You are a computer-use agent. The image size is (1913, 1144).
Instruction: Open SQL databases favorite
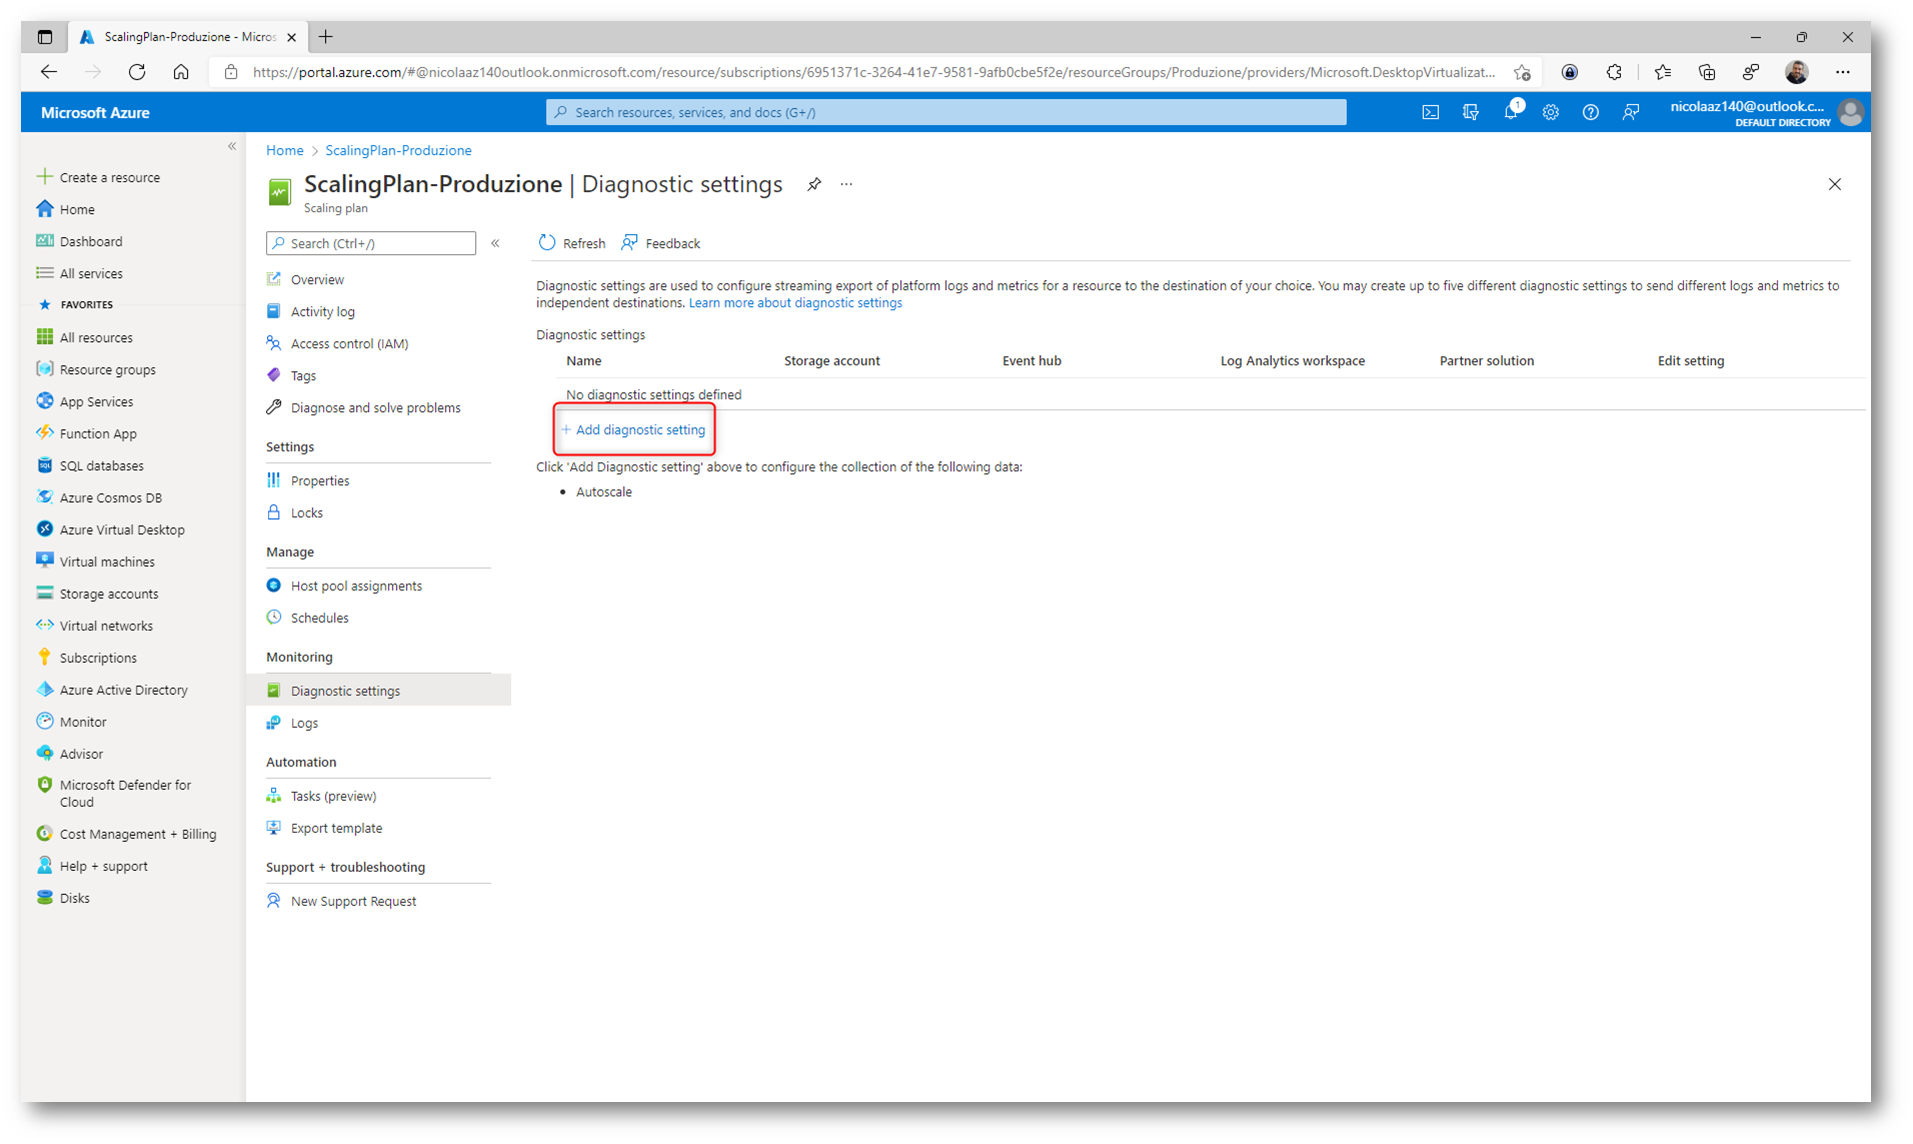click(101, 466)
